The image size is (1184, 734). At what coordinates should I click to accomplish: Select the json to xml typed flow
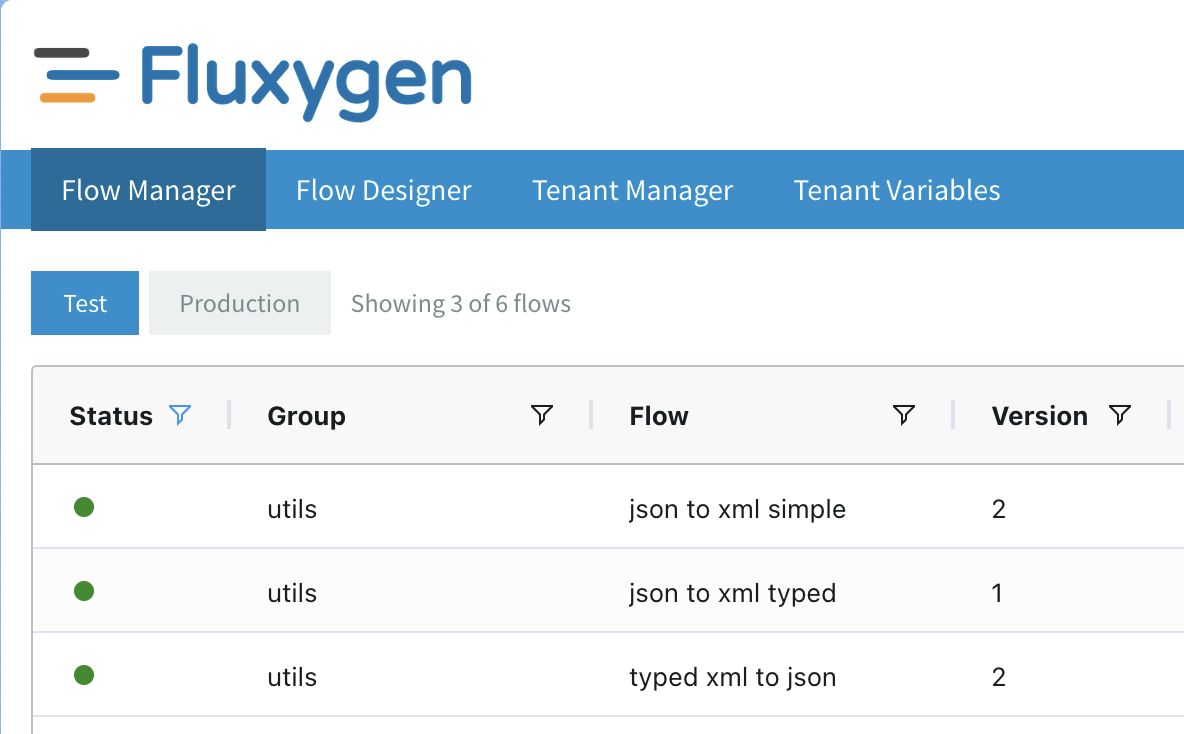[732, 593]
